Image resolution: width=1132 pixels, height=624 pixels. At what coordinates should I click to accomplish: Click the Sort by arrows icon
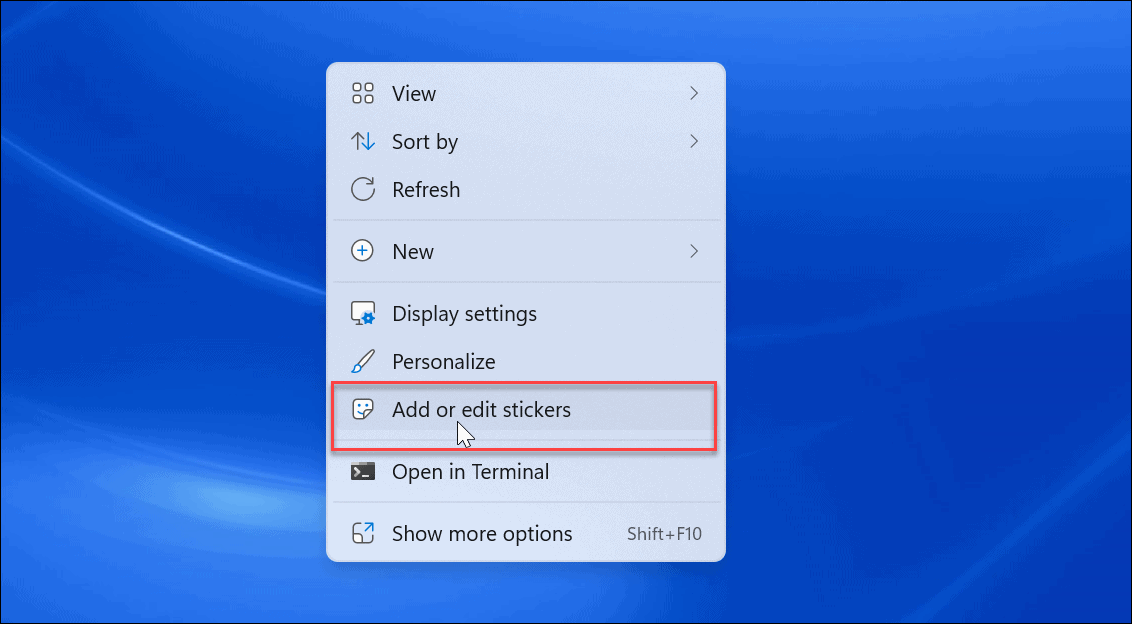point(362,141)
